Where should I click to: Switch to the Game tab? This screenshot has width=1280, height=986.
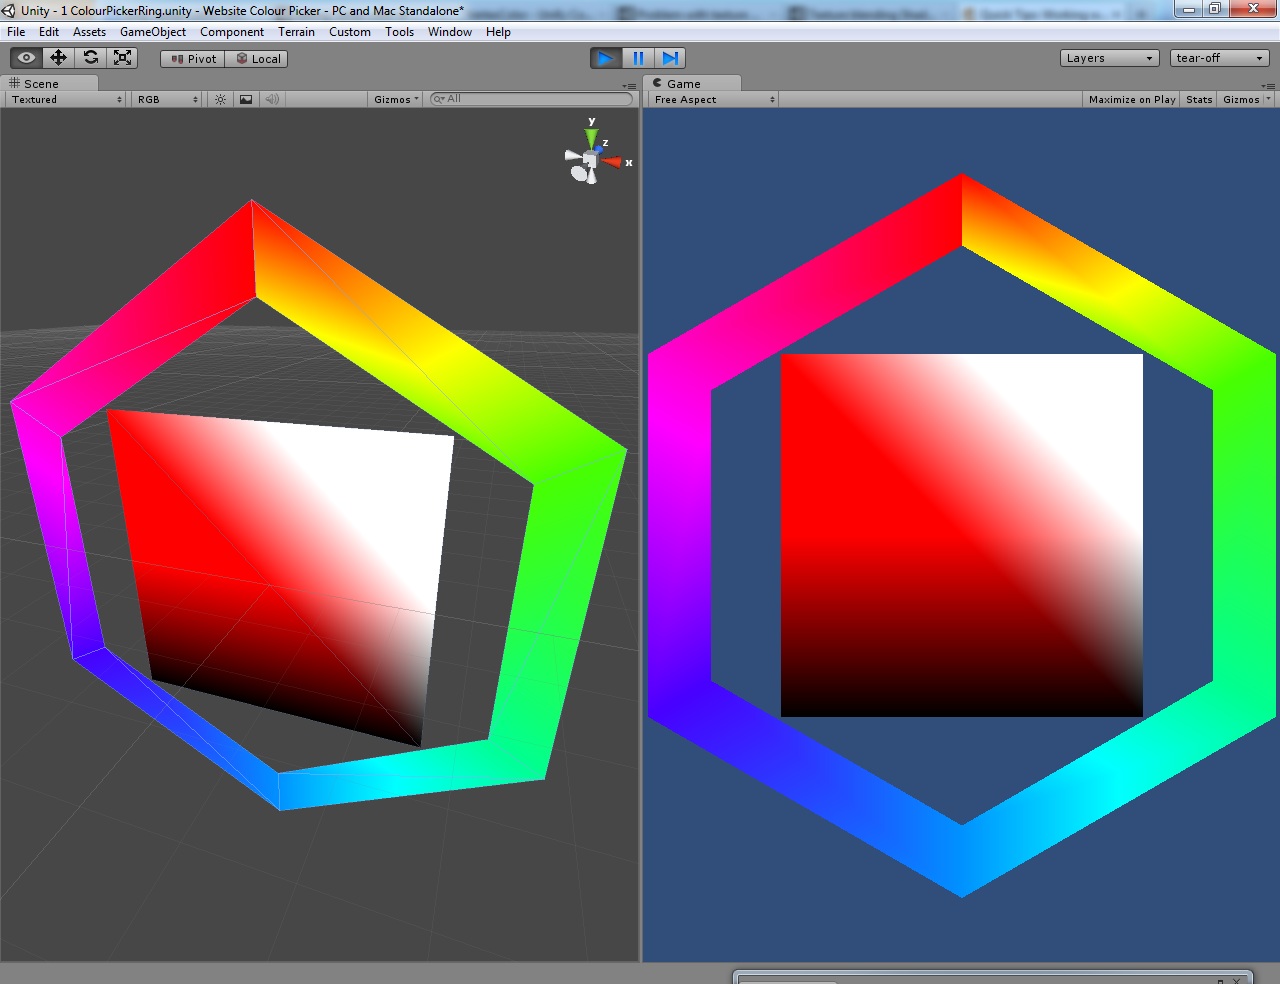[x=694, y=84]
